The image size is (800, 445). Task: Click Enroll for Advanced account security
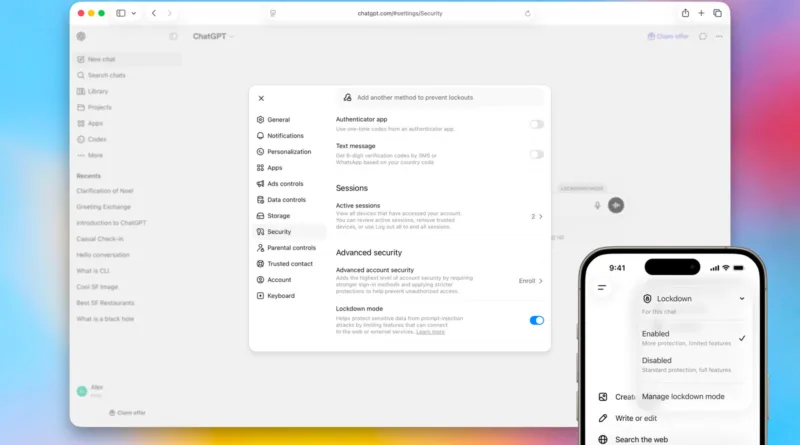click(530, 281)
